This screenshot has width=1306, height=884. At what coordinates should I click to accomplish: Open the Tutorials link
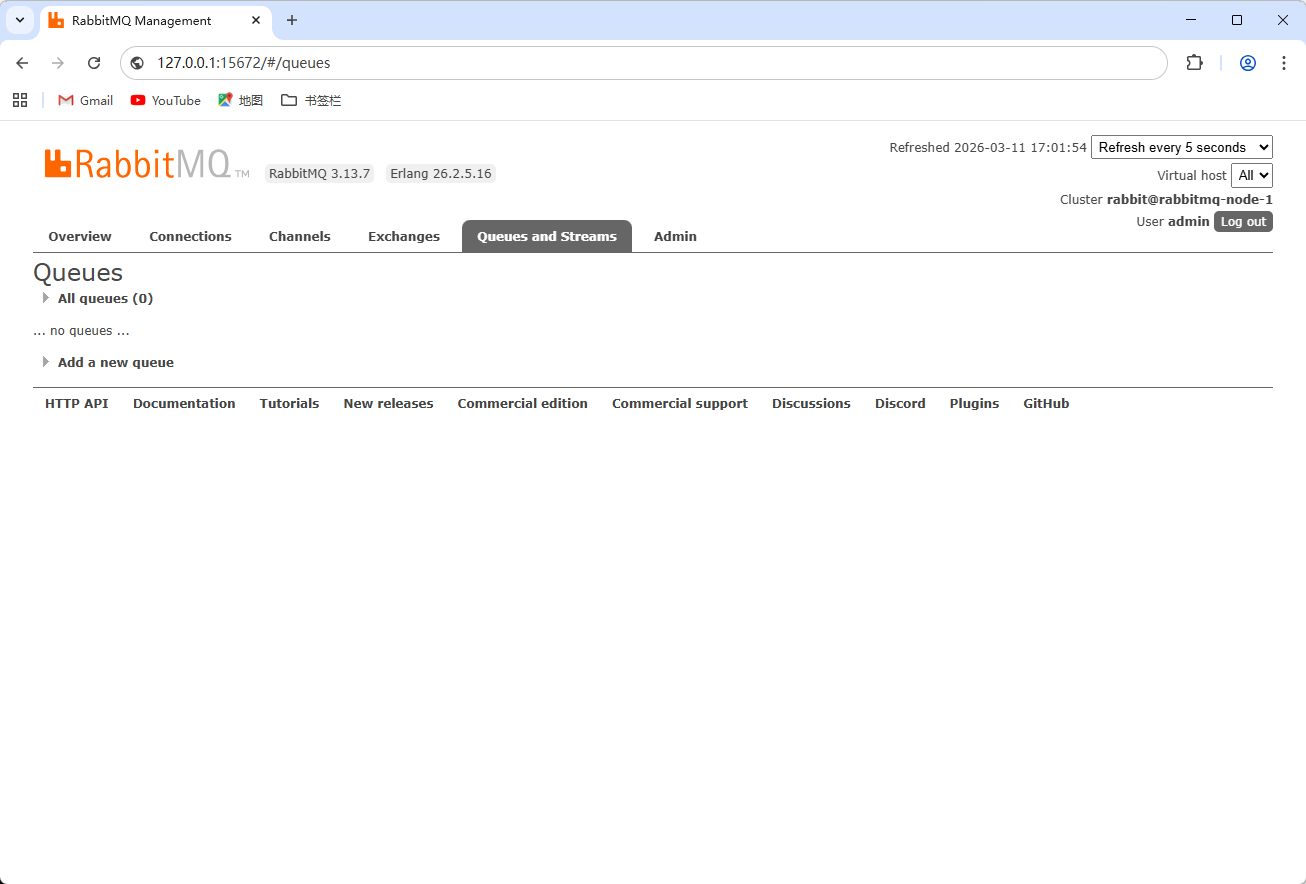(x=289, y=404)
